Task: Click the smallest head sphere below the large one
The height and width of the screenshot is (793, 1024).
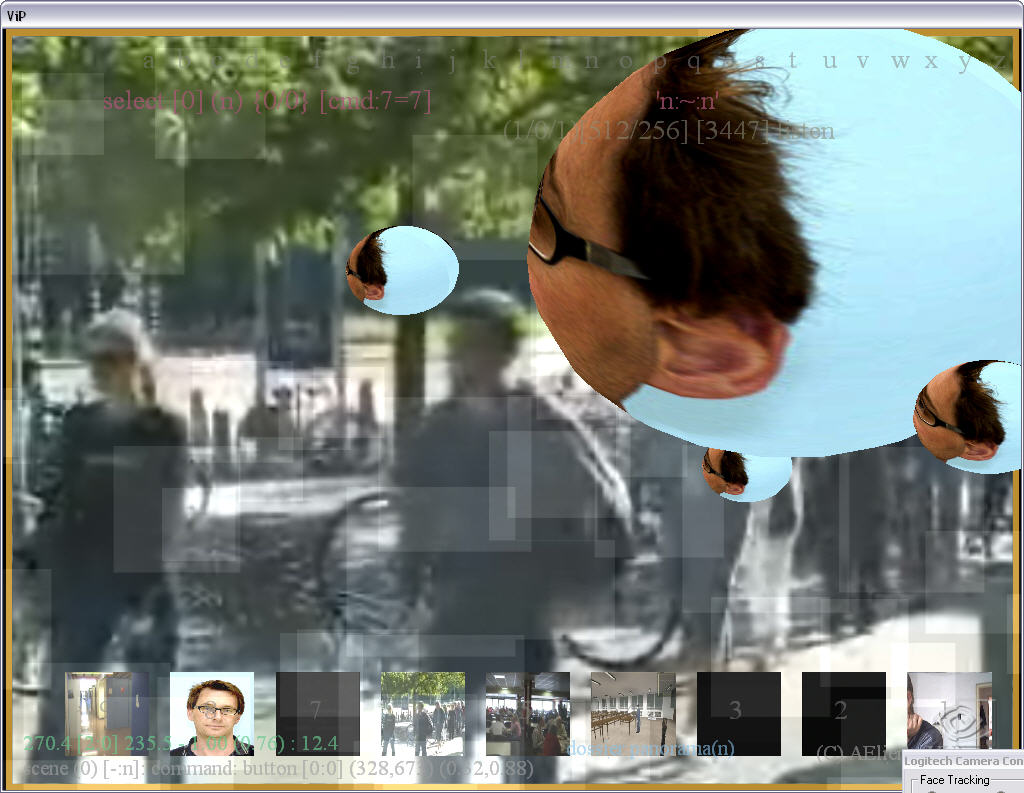Action: 747,474
